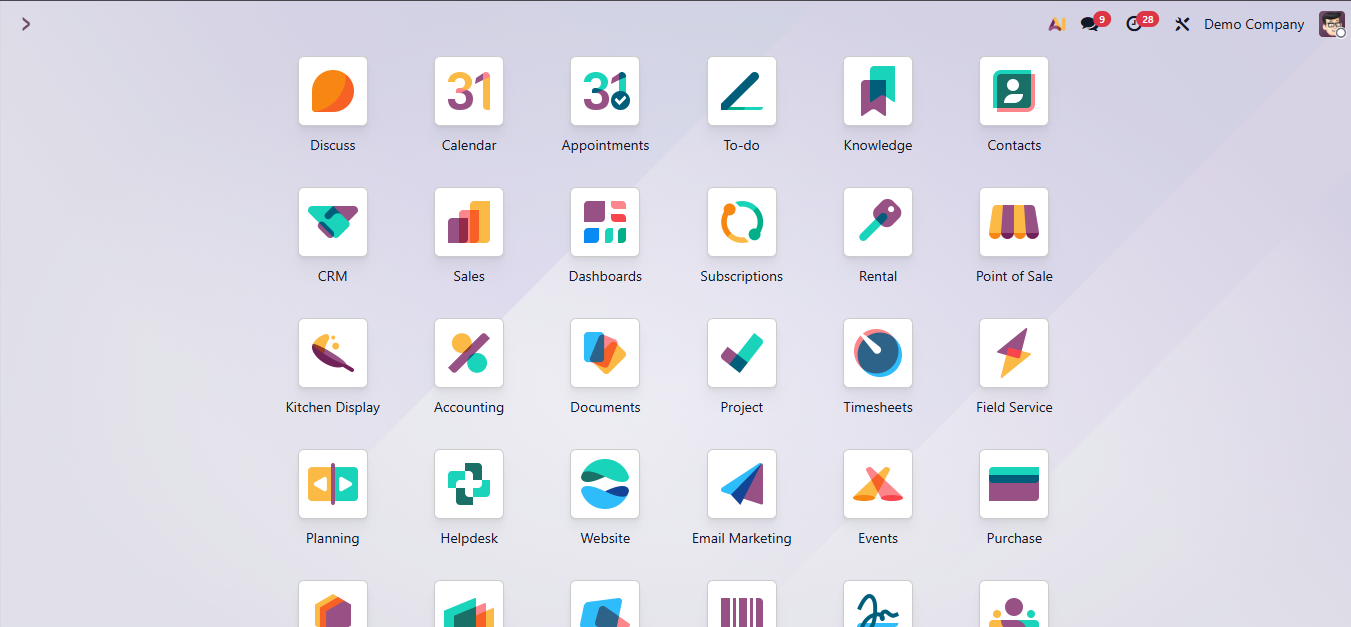Open the Barcode scanning app
Image resolution: width=1351 pixels, height=627 pixels.
741,604
